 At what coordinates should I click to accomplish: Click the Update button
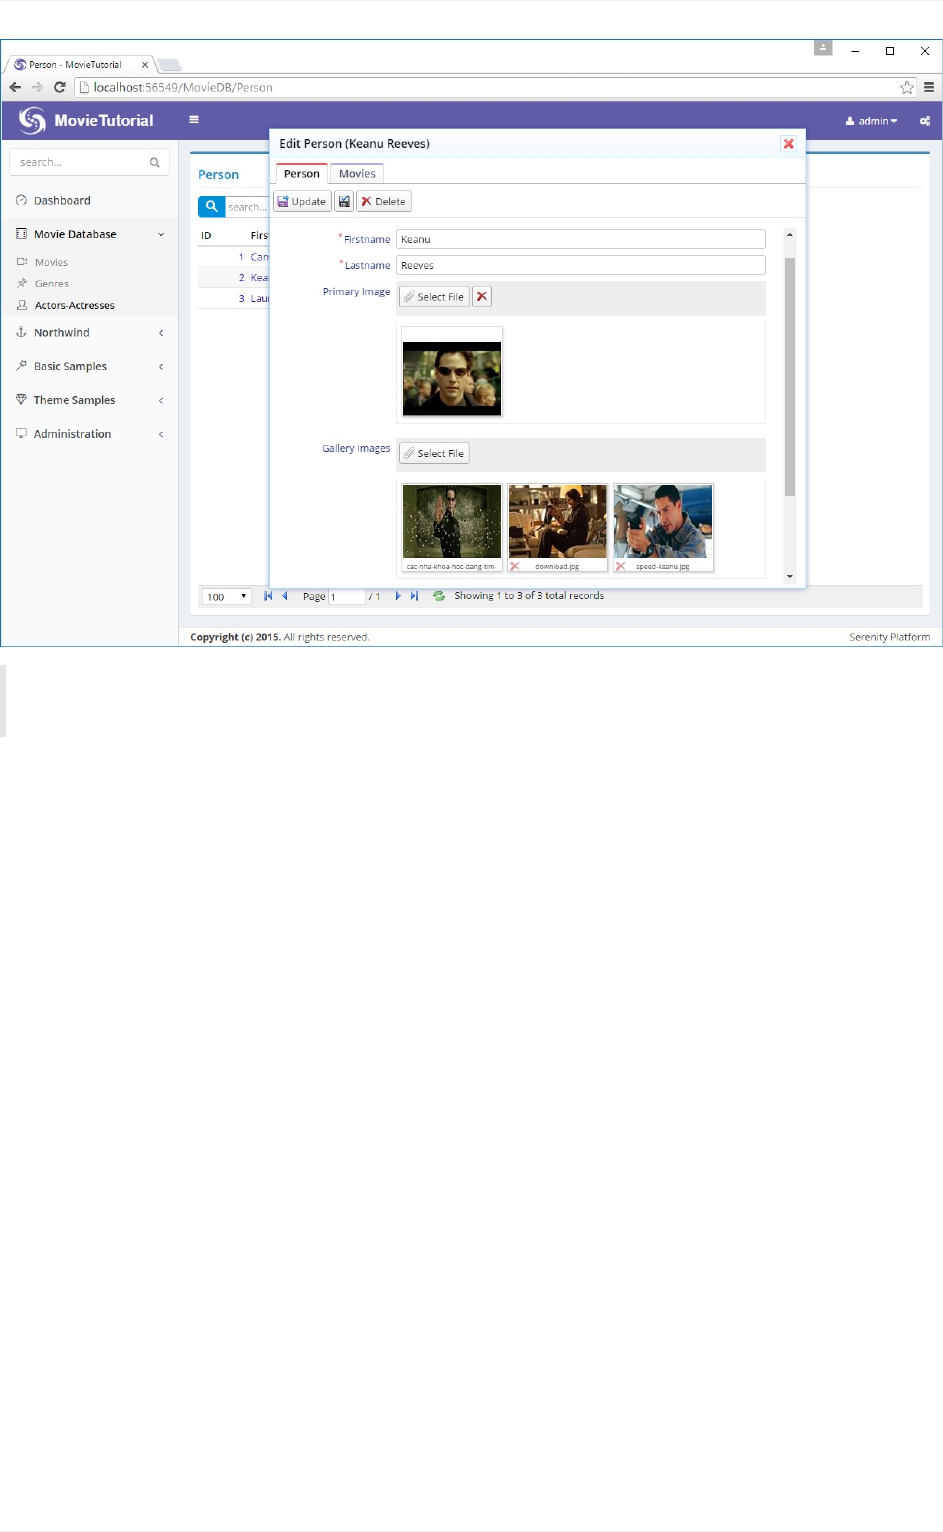pos(302,202)
